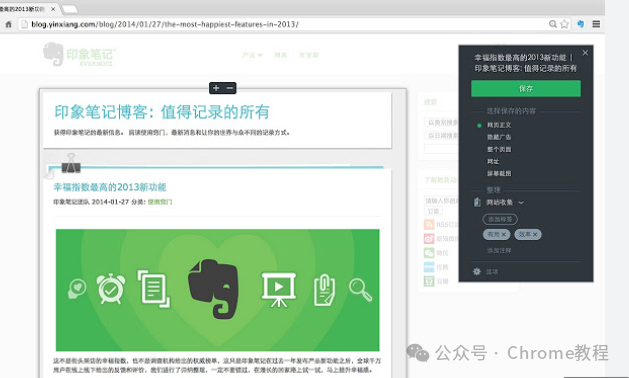Open the Chrome hamburger menu
This screenshot has height=378, width=629.
[596, 24]
